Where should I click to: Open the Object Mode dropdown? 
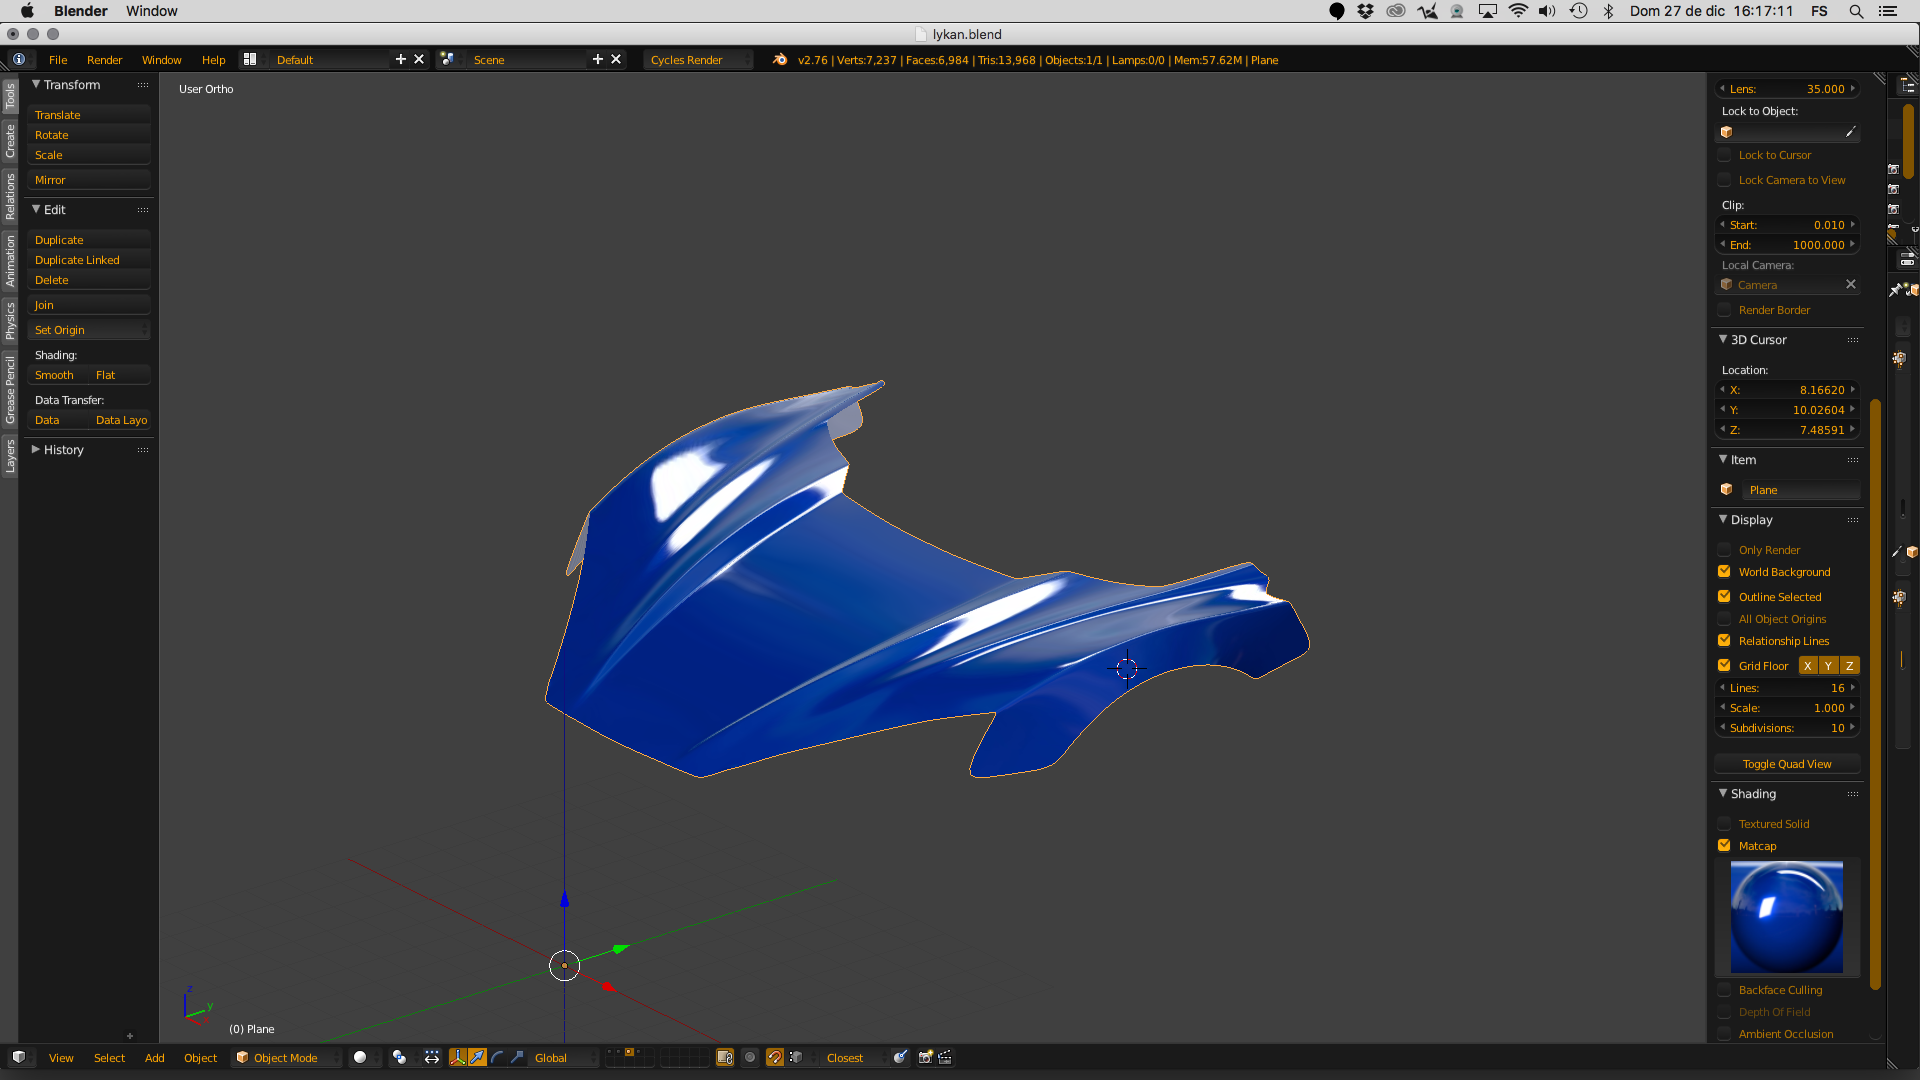(x=286, y=1057)
